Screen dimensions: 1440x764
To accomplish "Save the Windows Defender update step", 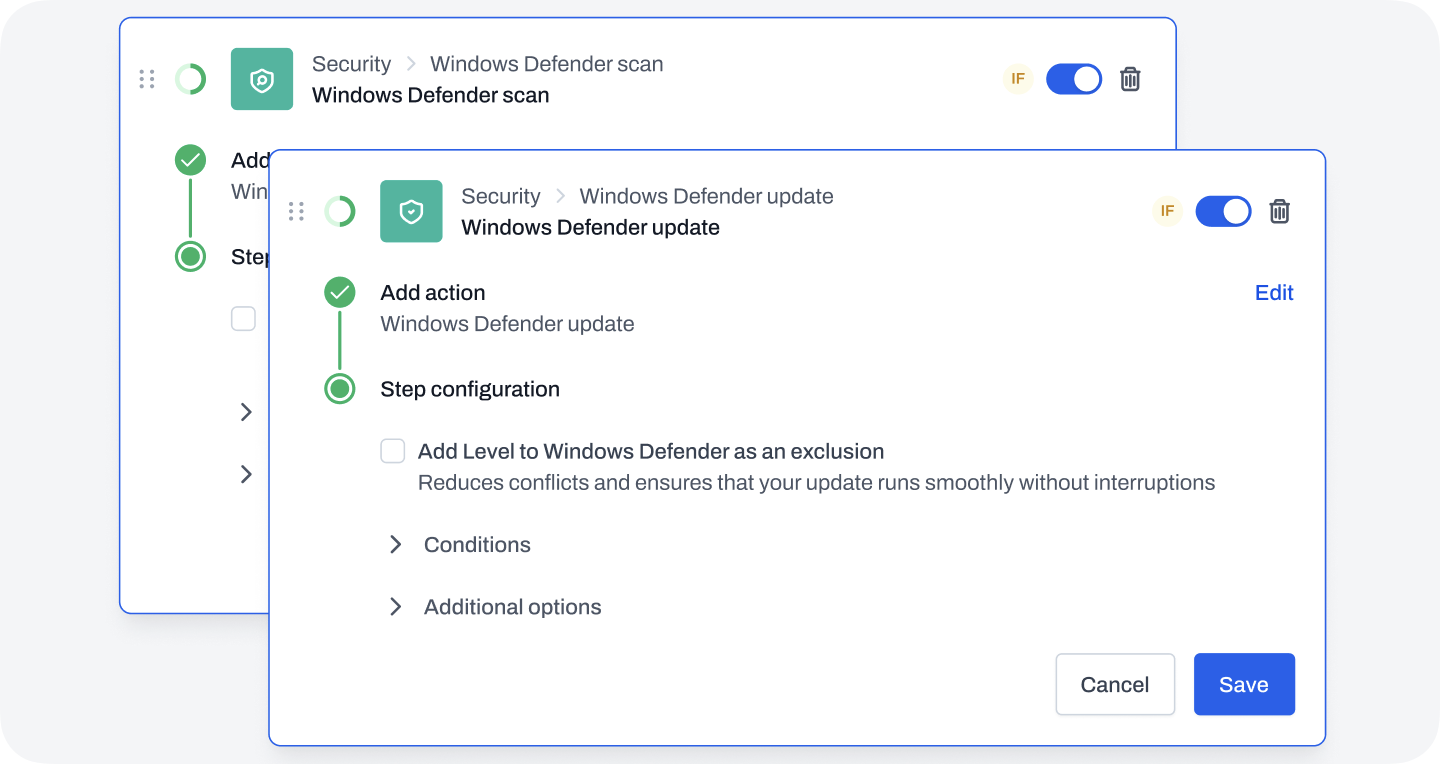I will 1244,684.
